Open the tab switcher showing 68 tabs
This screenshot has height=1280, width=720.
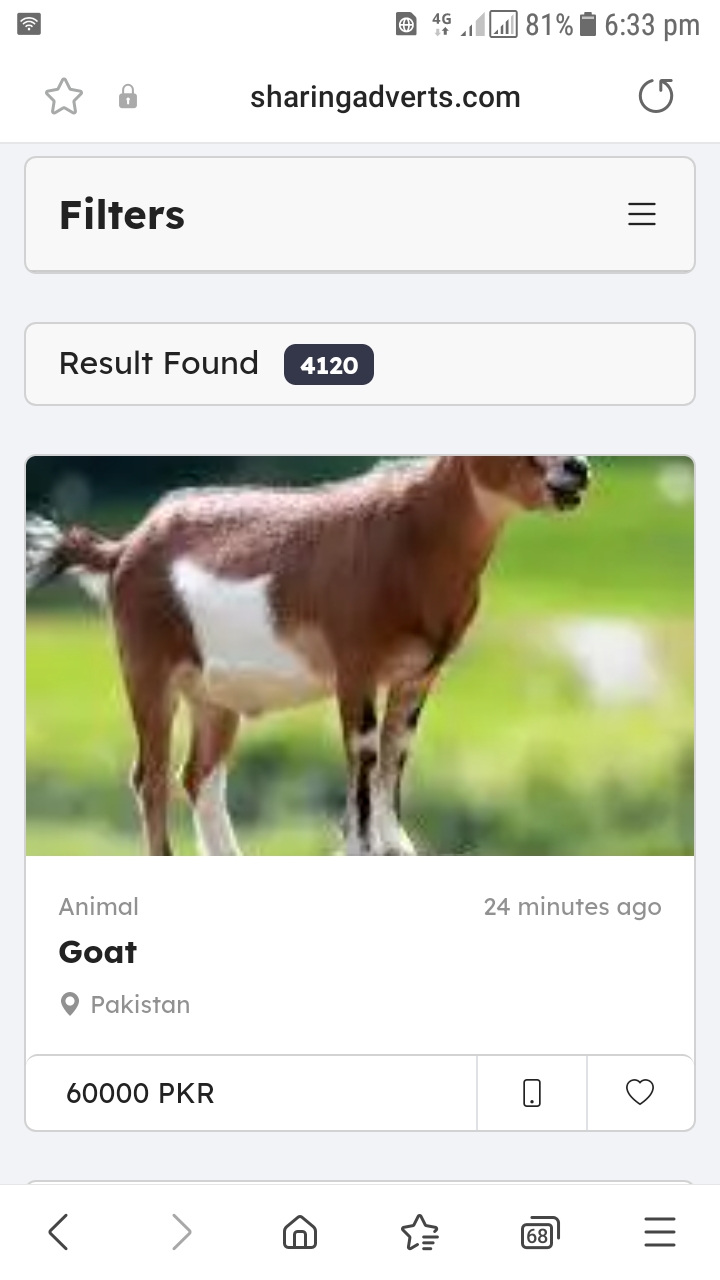540,1233
